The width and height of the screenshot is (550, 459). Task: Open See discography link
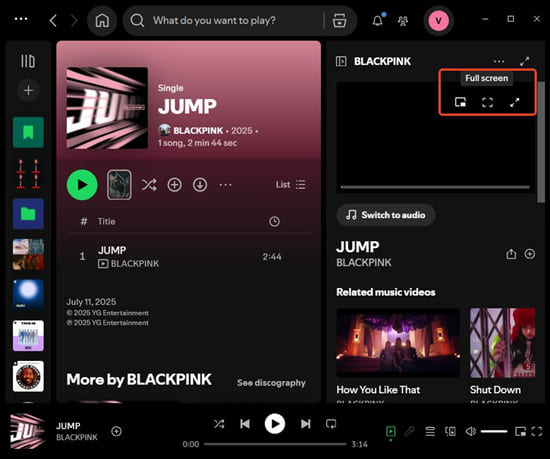[x=271, y=383]
